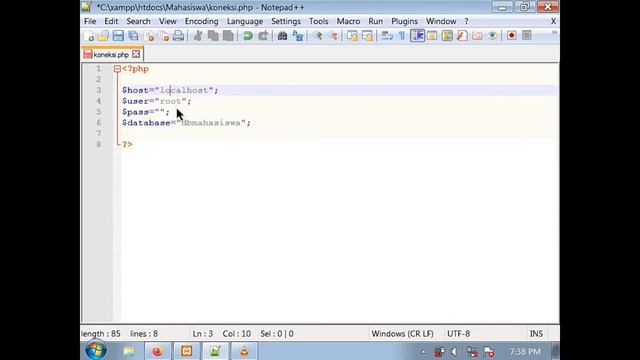Image resolution: width=640 pixels, height=360 pixels.
Task: Click the Stop Recording toolbar icon
Action: point(527,36)
